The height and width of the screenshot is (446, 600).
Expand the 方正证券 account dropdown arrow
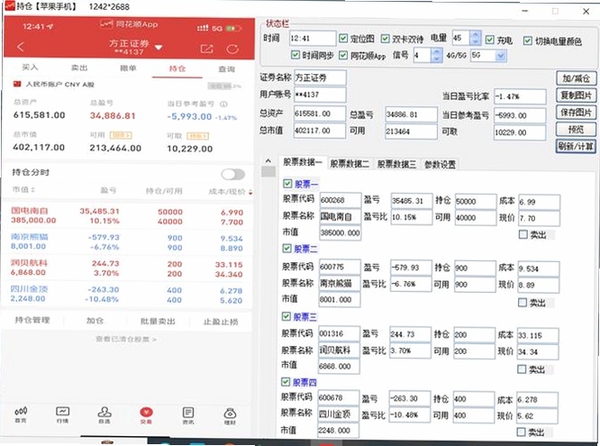(158, 48)
